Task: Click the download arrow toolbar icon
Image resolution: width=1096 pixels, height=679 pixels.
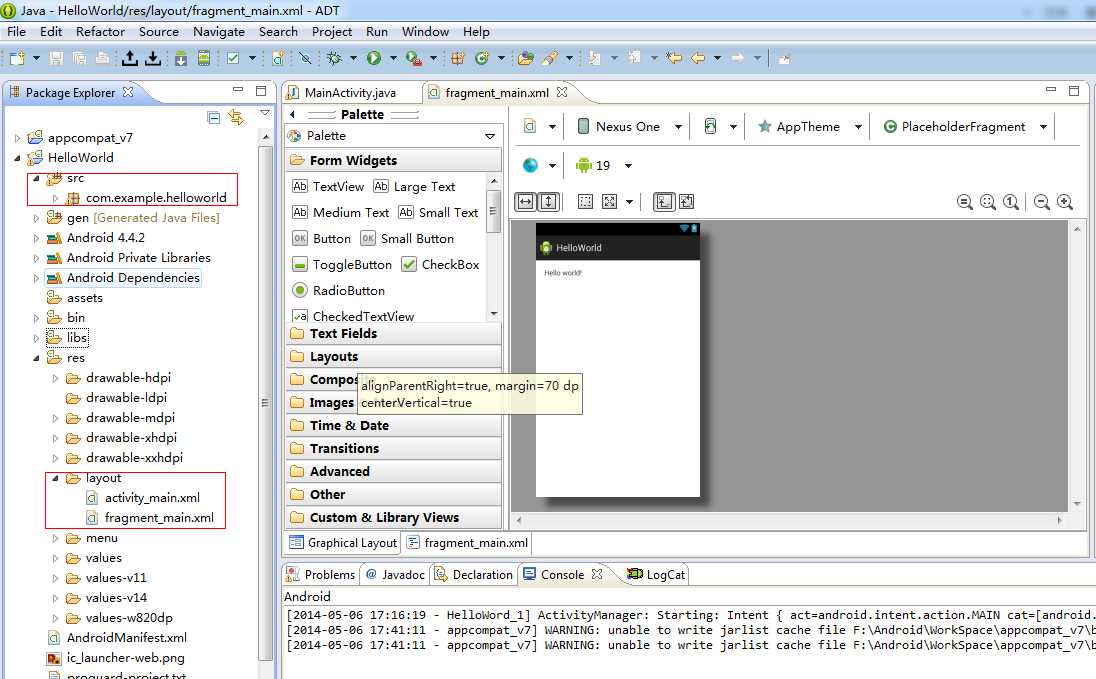Action: tap(153, 59)
